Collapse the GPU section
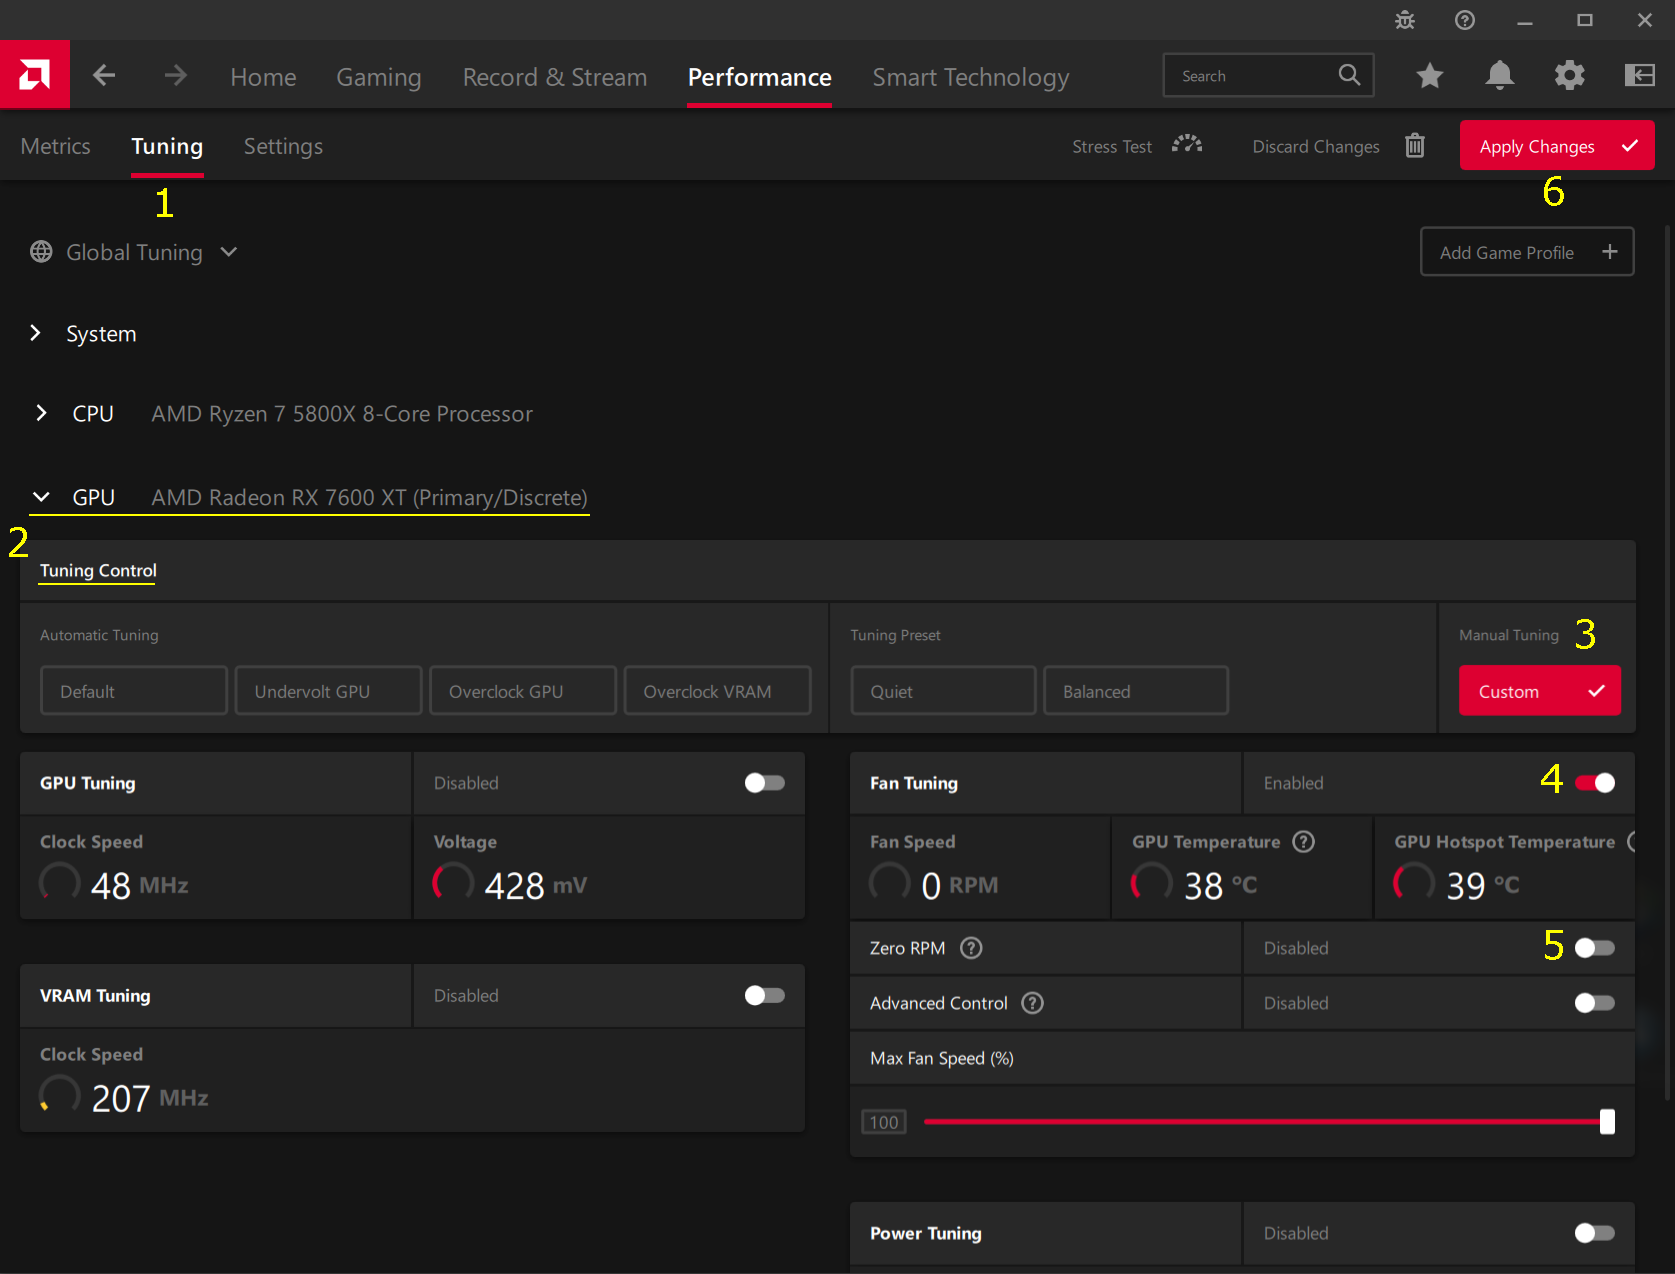 pos(41,497)
